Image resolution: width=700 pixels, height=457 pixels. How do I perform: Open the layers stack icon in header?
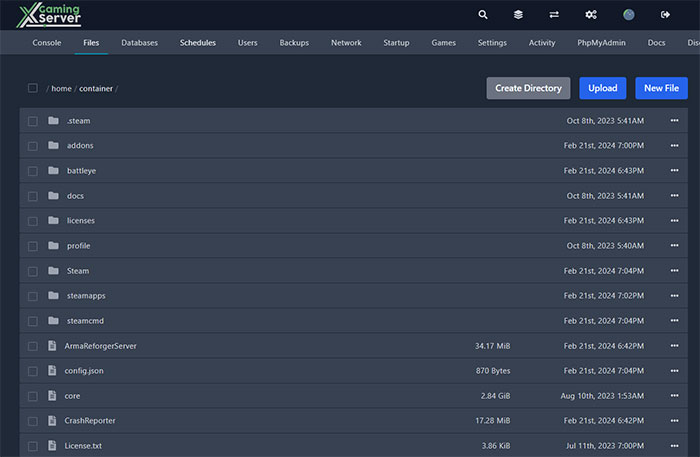tap(518, 15)
